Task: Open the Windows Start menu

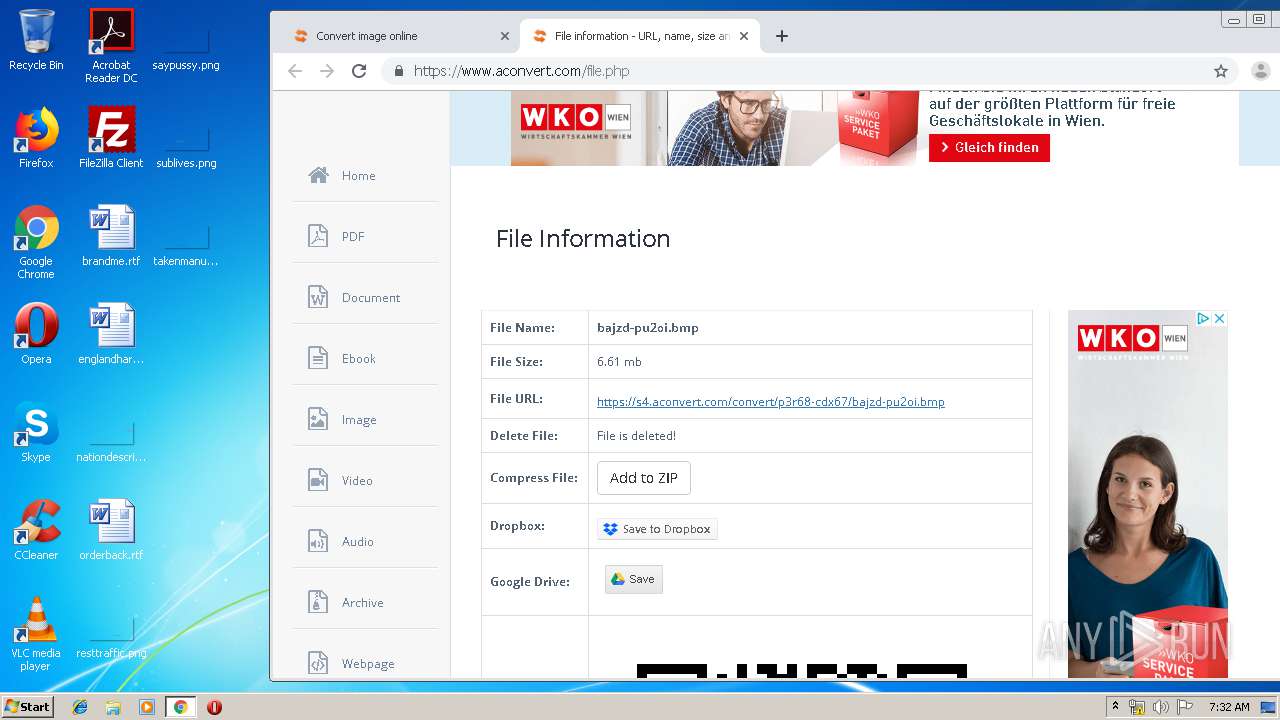Action: tap(27, 707)
